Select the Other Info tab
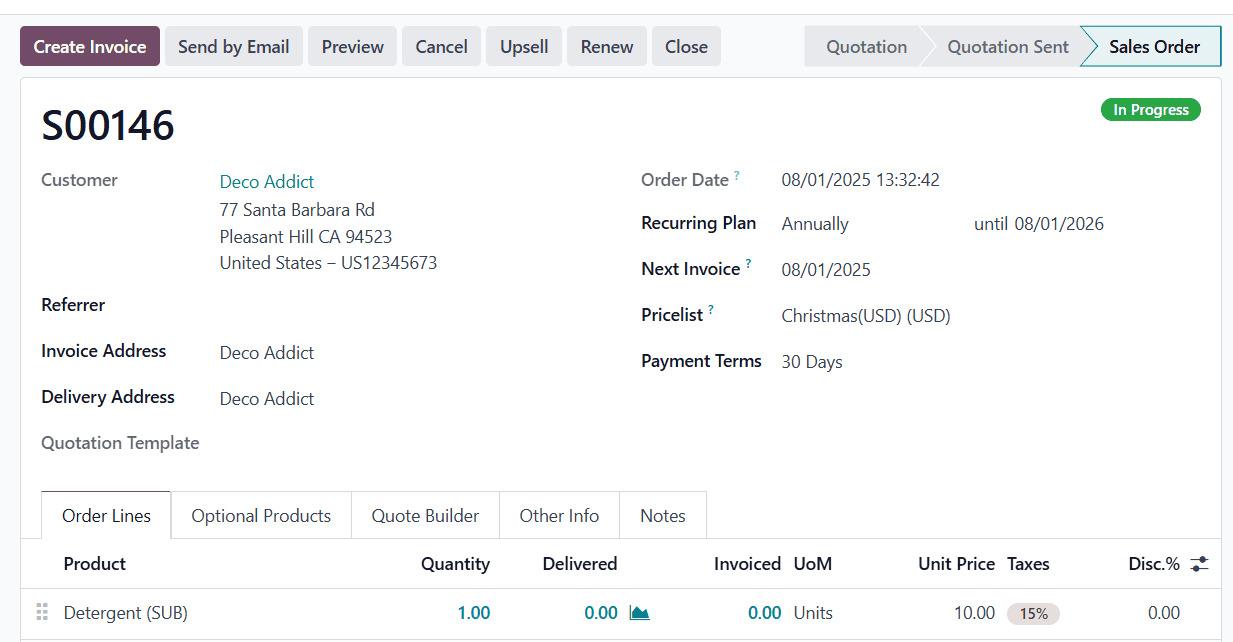Viewport: 1233px width, 642px height. click(559, 516)
